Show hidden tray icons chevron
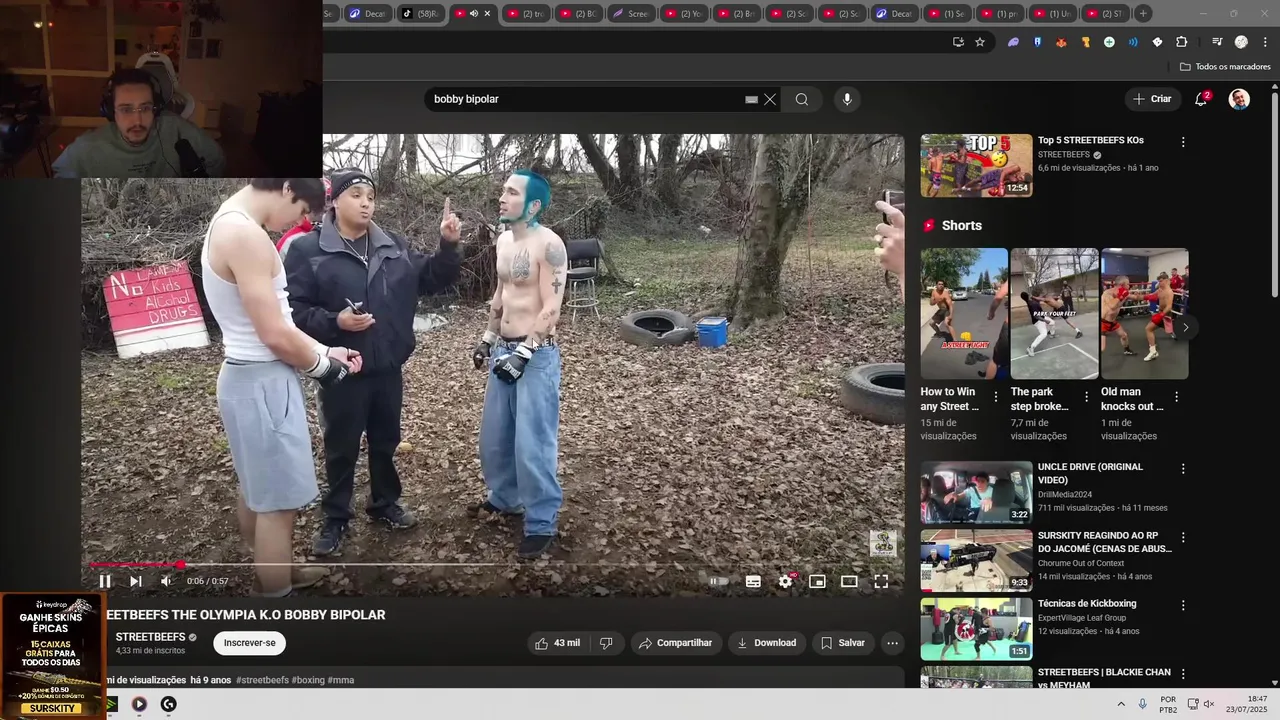The image size is (1280, 720). [x=1121, y=704]
